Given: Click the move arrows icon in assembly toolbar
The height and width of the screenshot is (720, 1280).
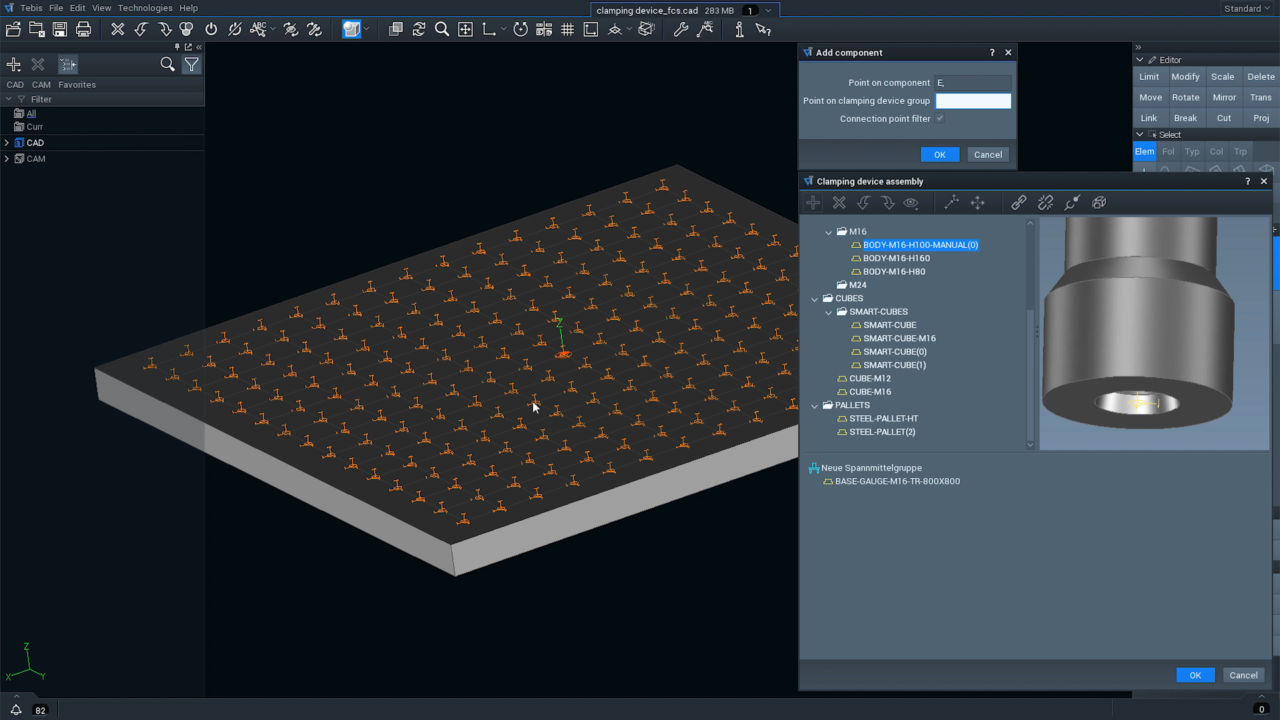Looking at the screenshot, I should click(x=978, y=203).
